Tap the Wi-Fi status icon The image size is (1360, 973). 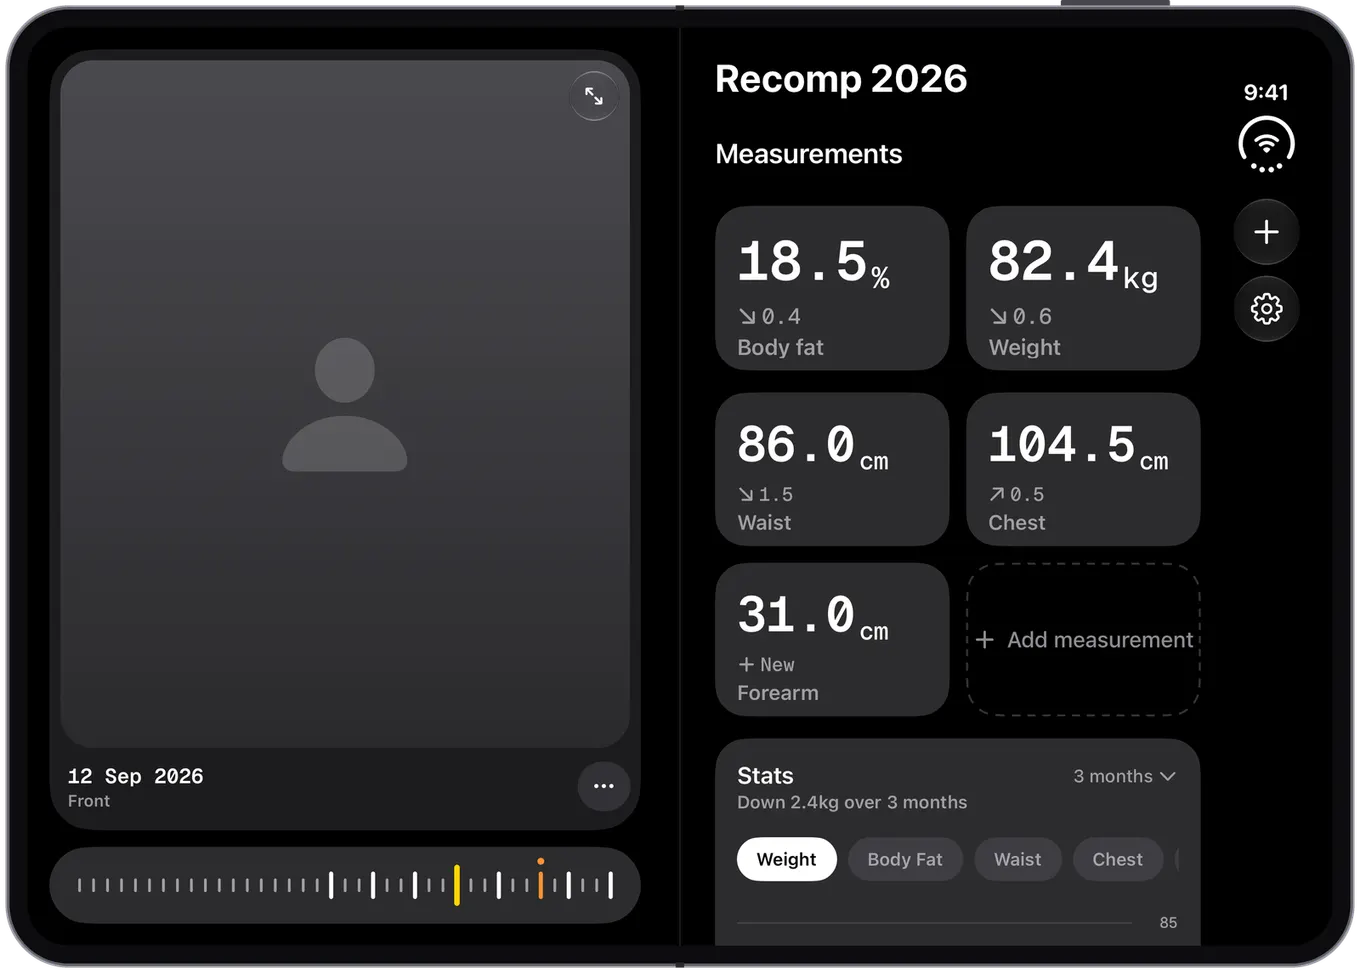(1266, 145)
